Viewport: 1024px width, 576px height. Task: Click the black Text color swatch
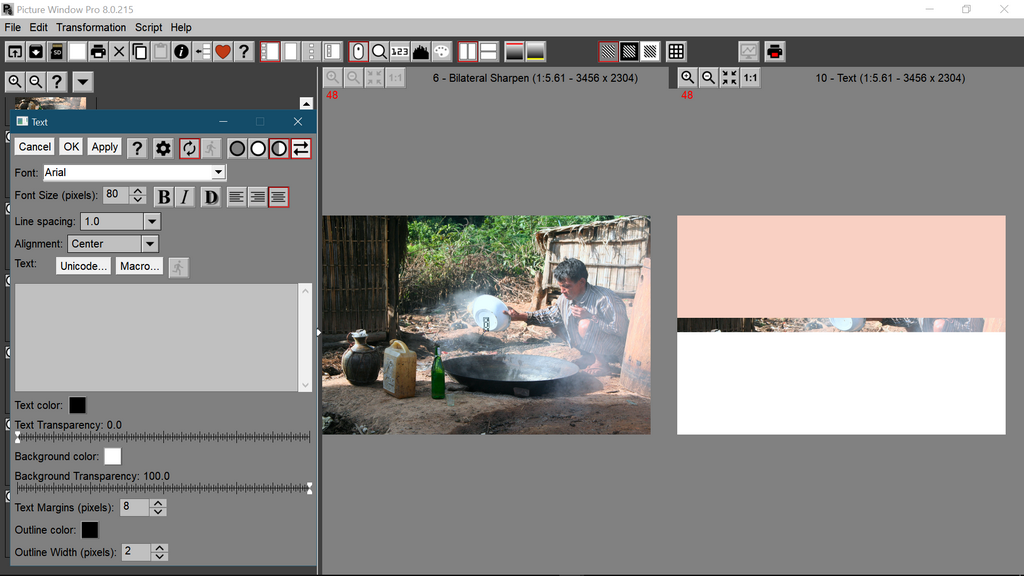click(77, 405)
